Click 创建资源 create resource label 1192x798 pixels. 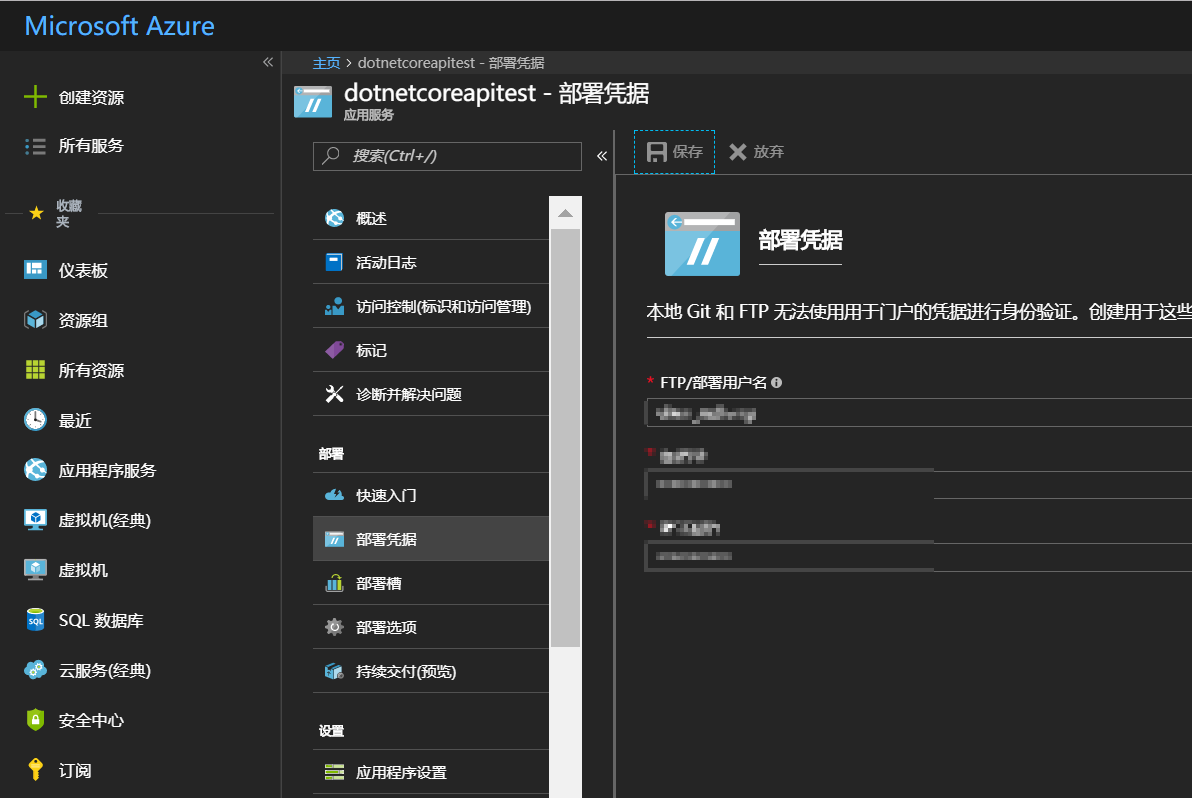91,97
